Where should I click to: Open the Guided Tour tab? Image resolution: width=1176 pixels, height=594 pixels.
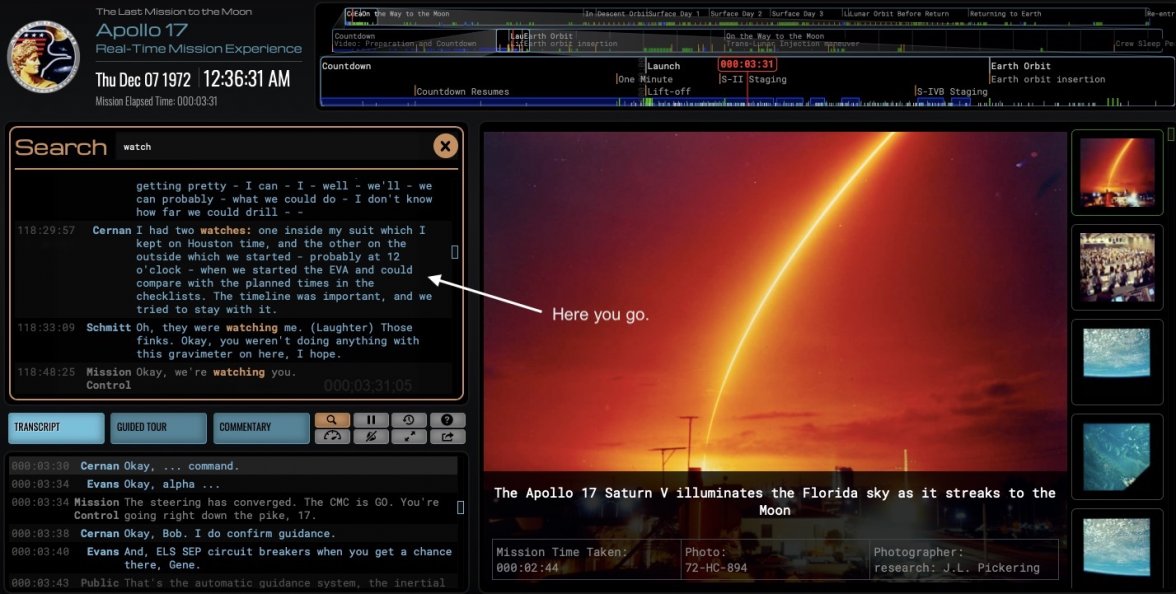click(158, 427)
